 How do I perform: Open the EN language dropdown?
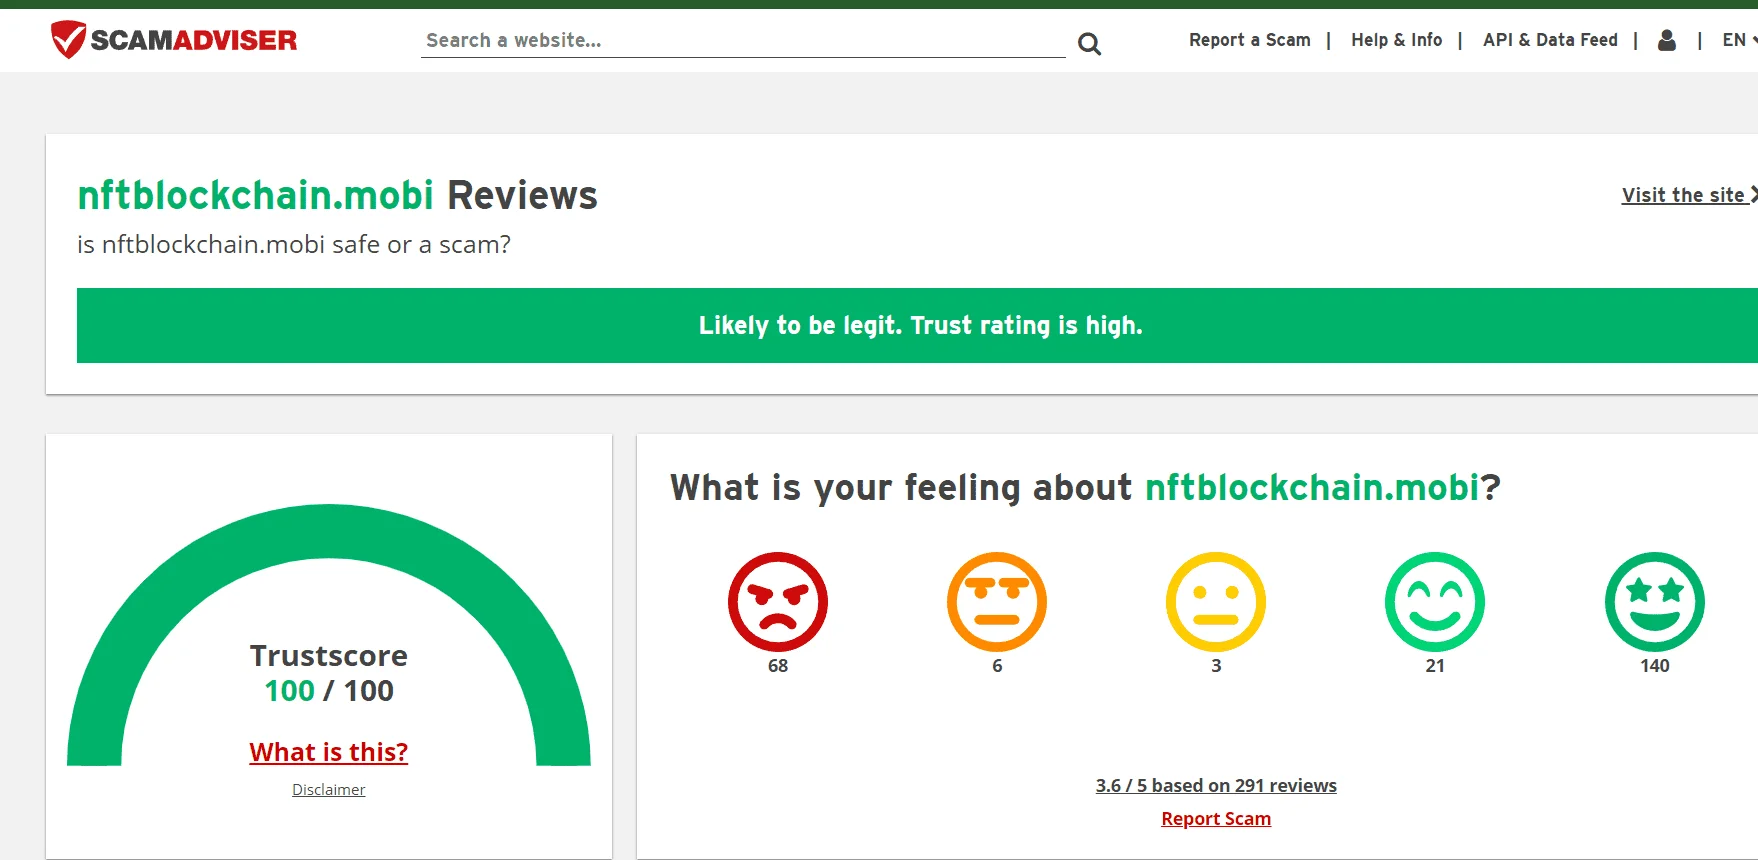(1738, 40)
